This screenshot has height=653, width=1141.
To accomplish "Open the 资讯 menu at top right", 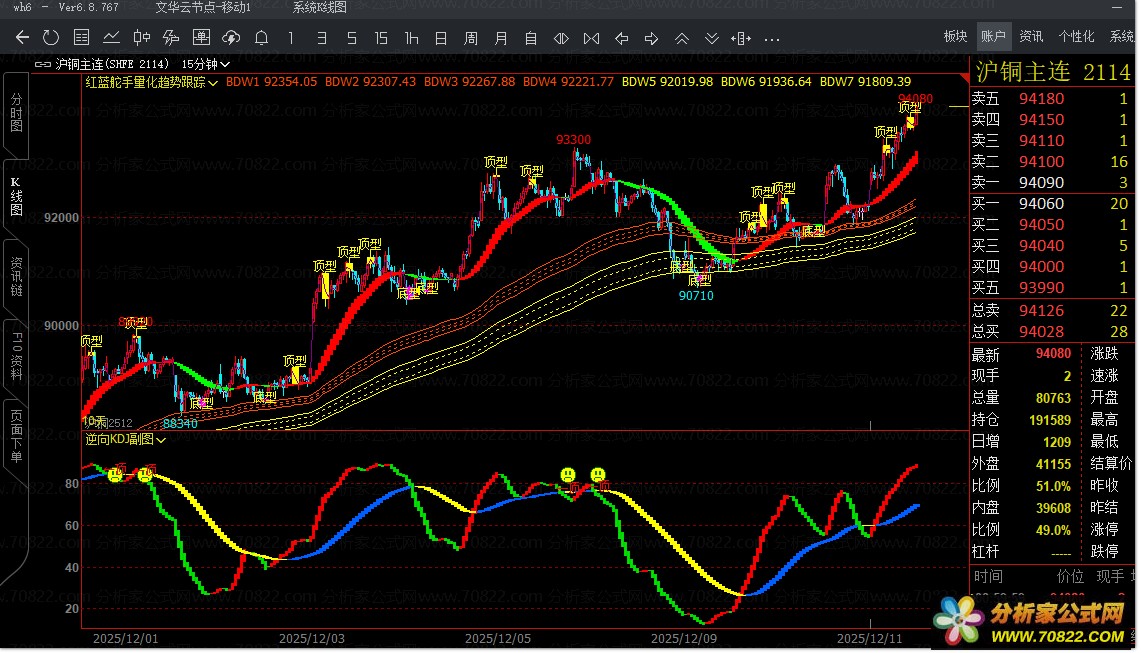I will pos(1031,36).
